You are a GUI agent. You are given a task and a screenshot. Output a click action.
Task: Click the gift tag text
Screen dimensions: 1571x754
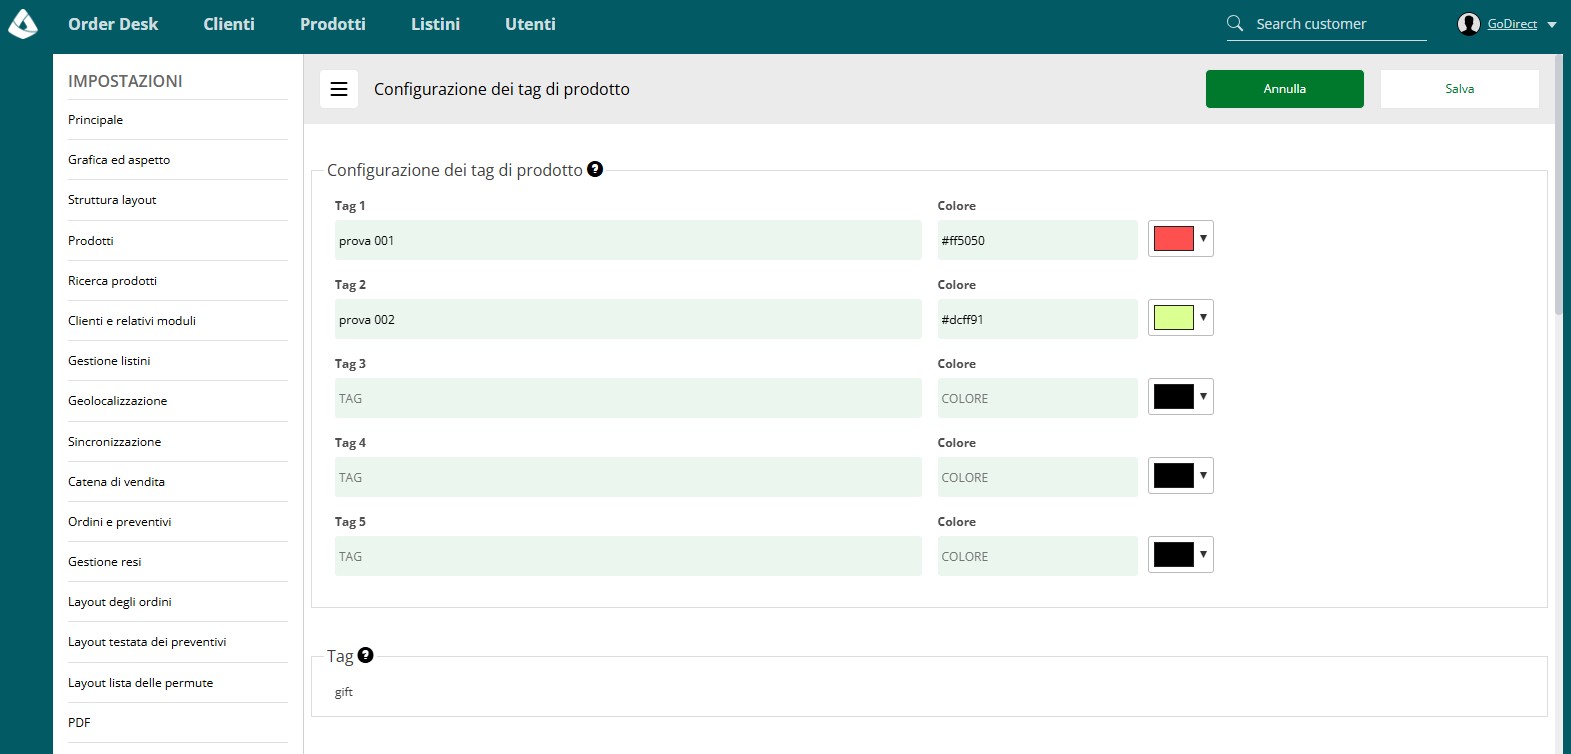[344, 692]
